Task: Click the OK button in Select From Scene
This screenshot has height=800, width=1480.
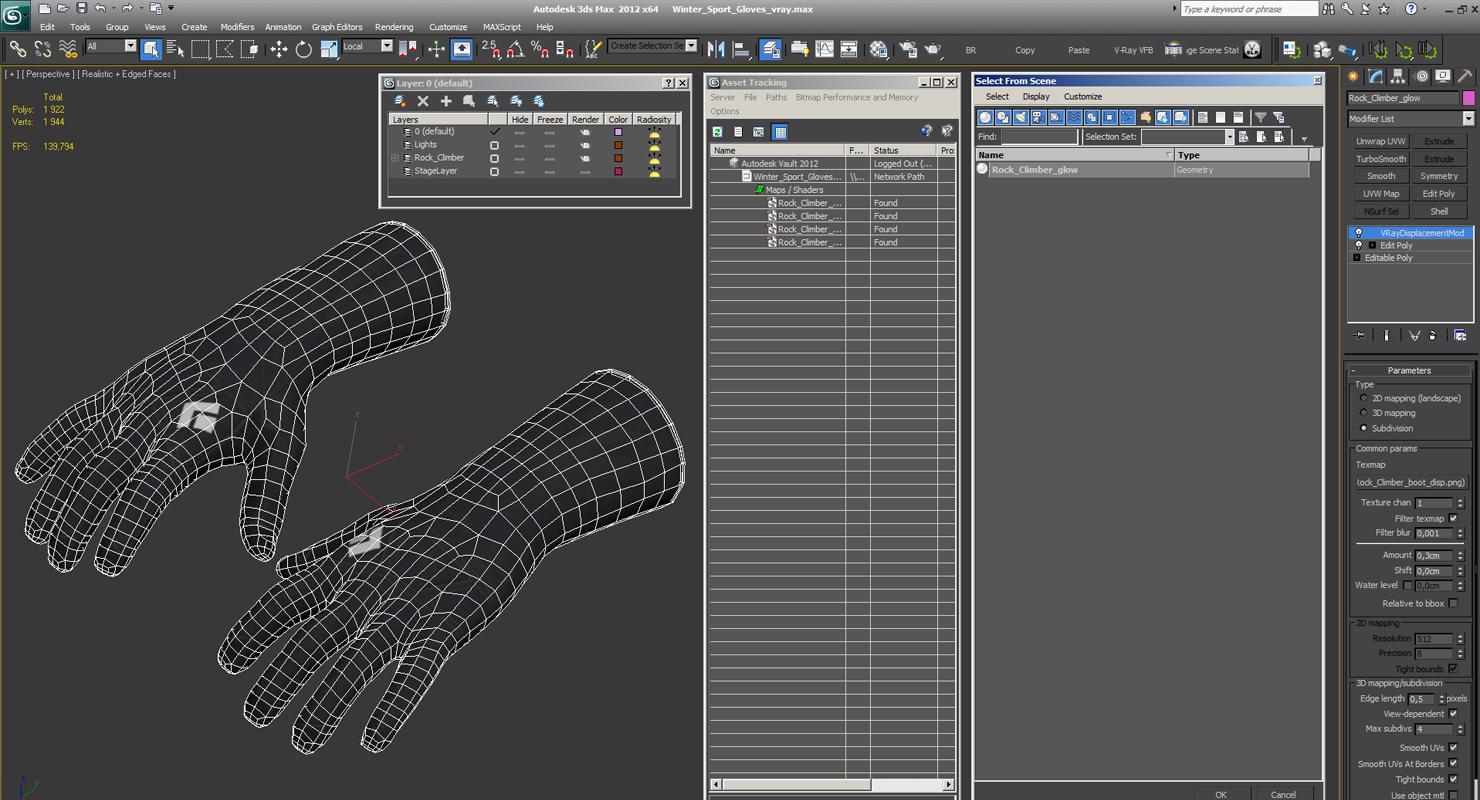Action: (1220, 795)
